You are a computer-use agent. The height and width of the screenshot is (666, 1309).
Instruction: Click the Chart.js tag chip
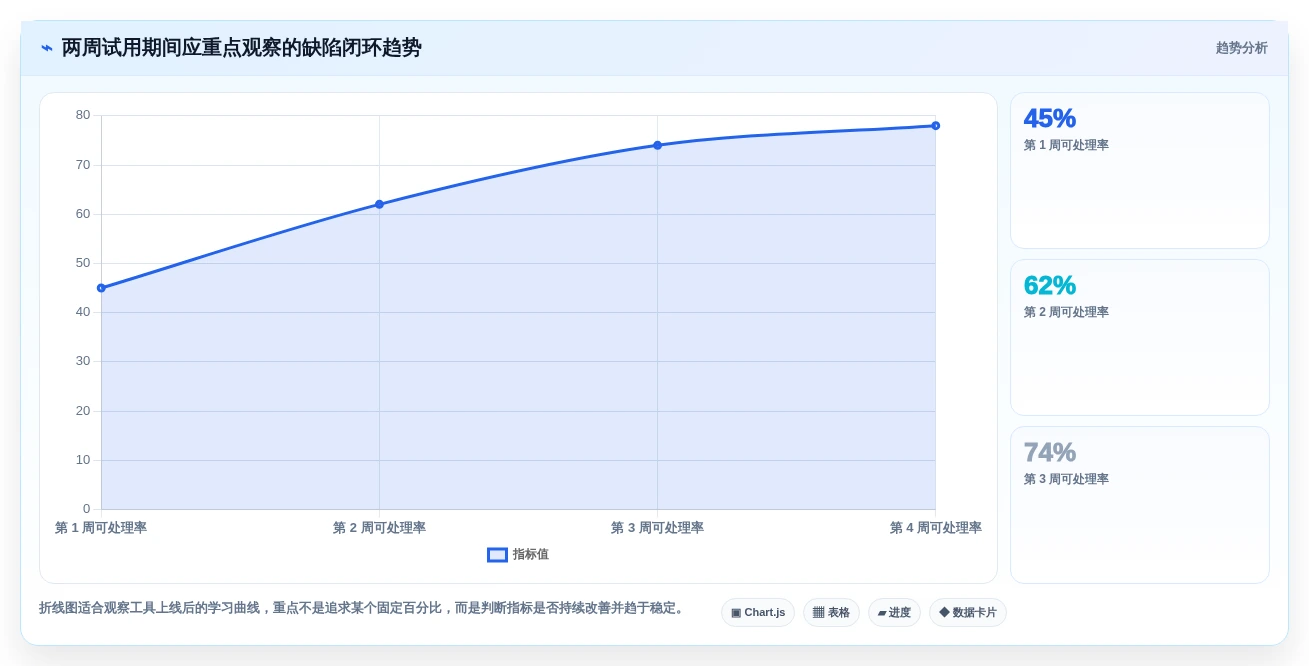(758, 612)
